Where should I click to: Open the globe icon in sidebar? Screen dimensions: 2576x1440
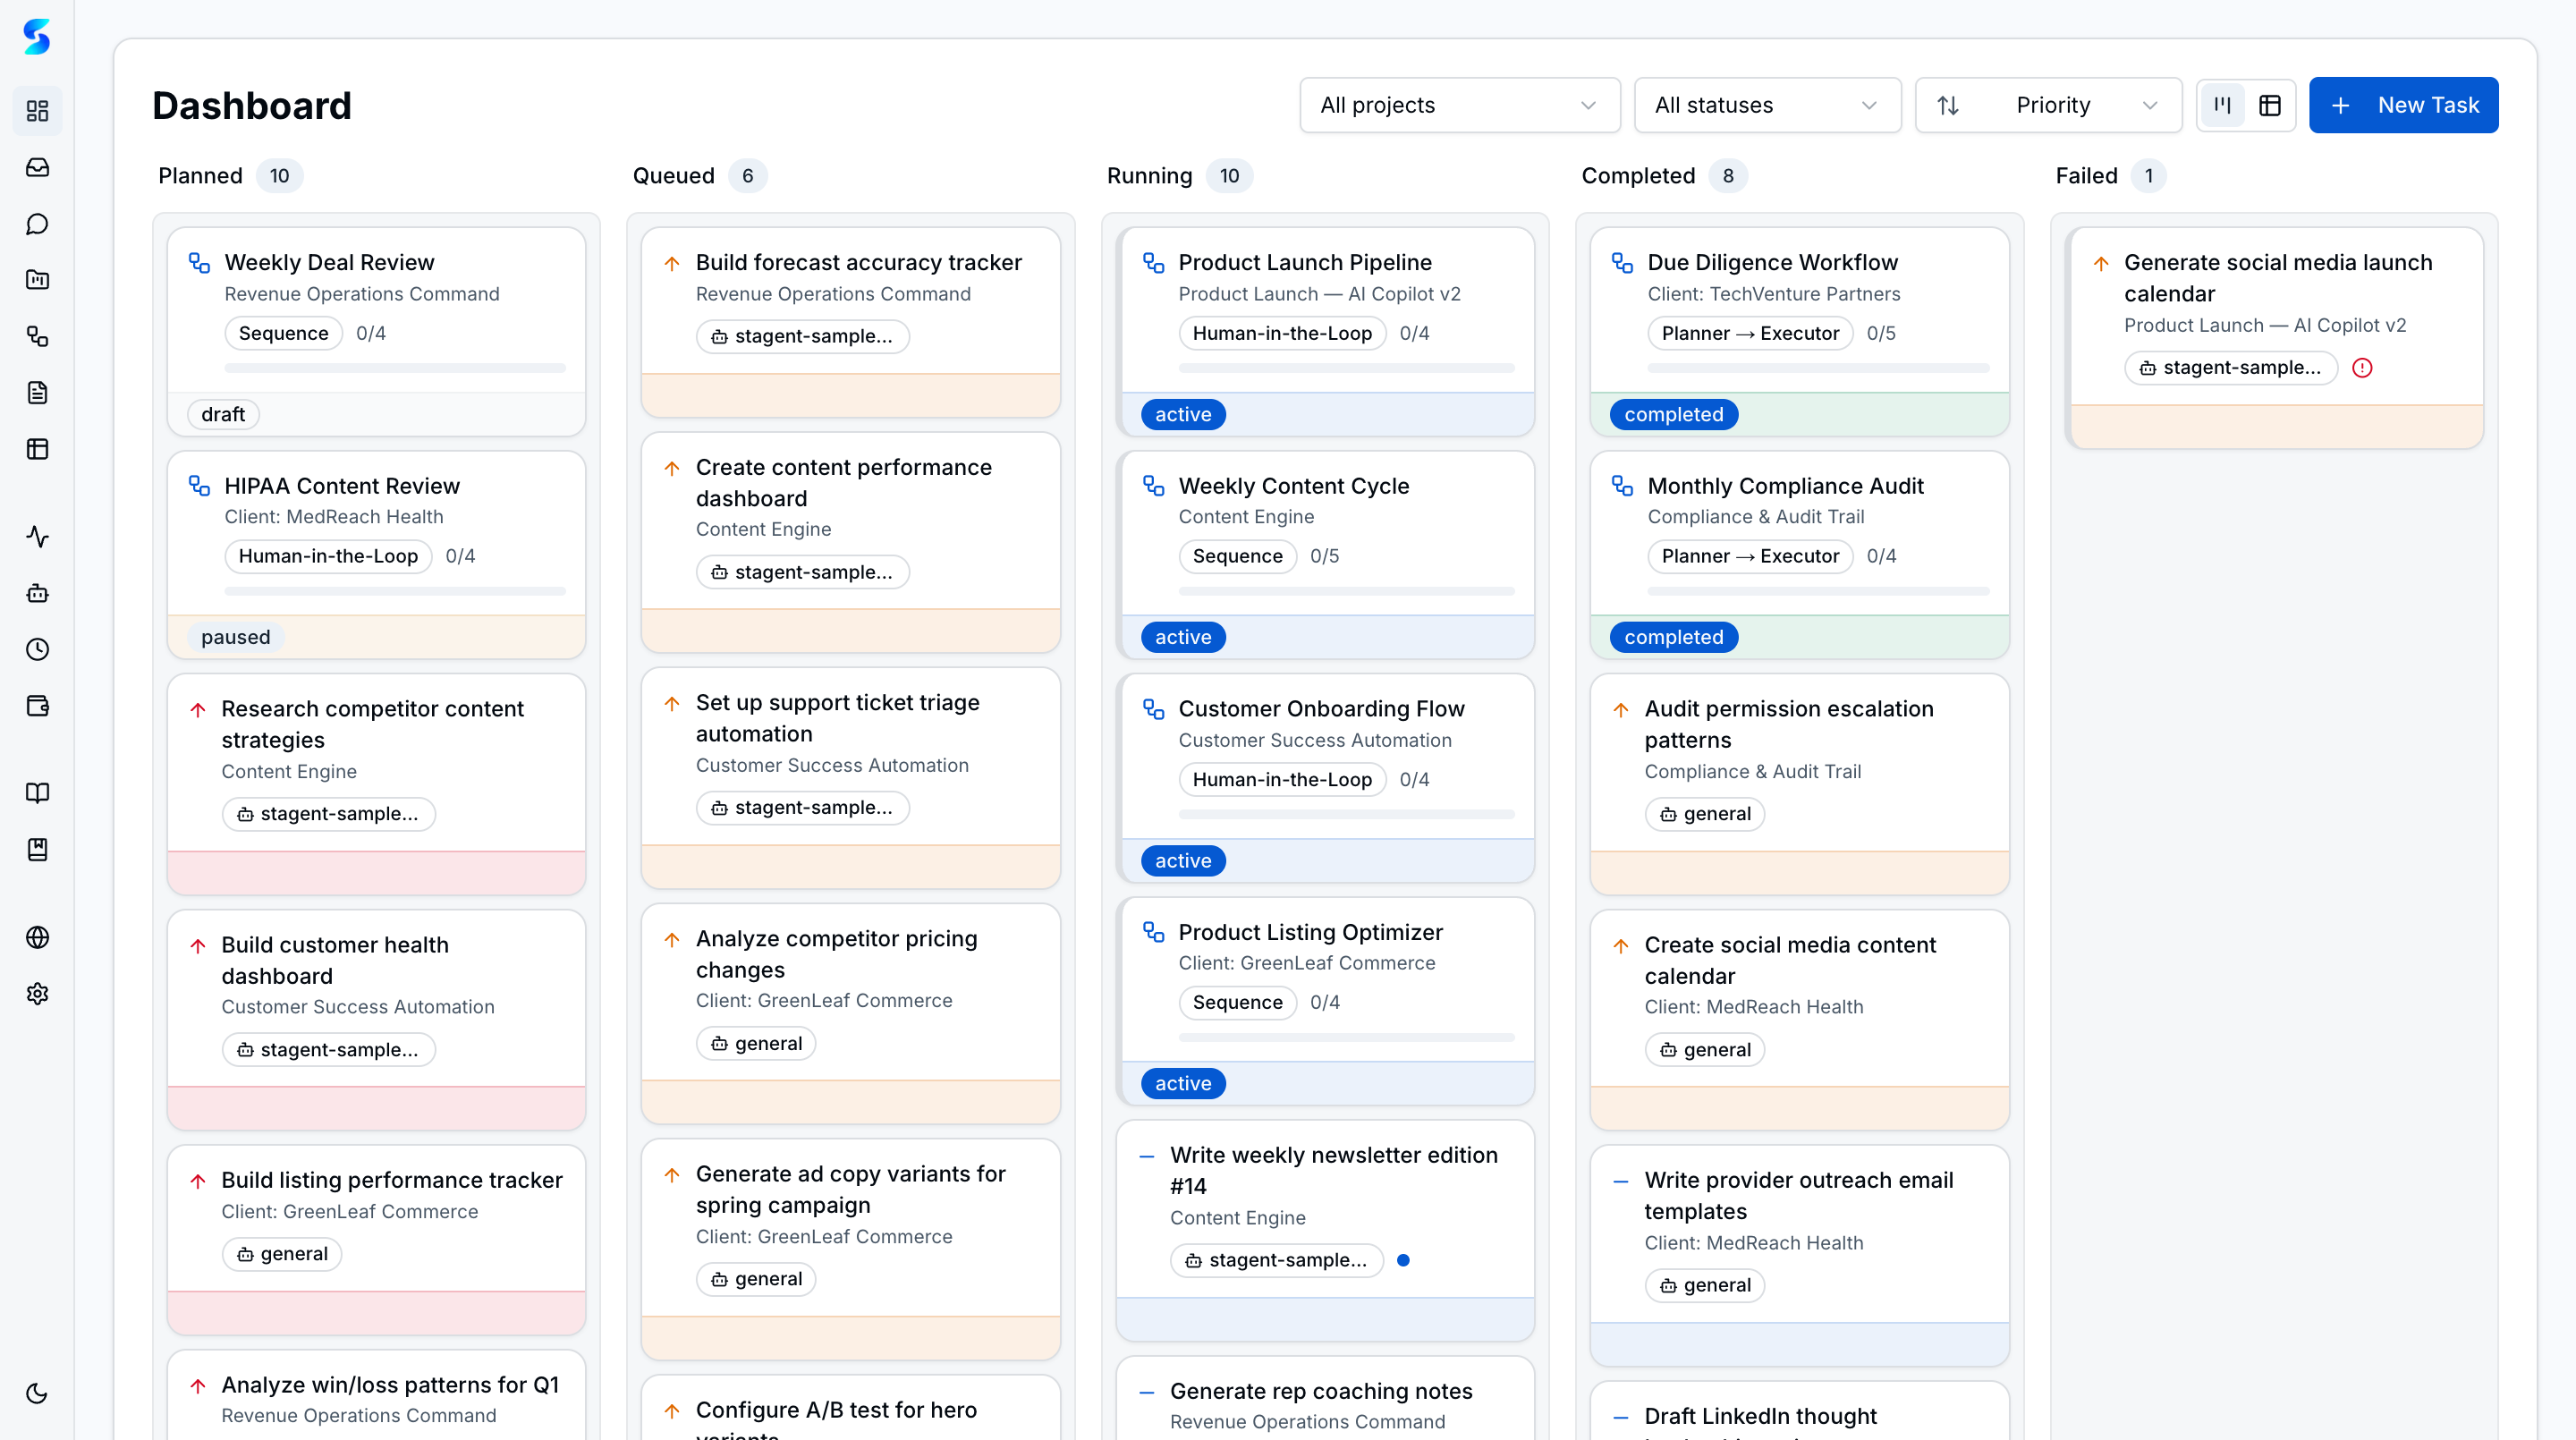pos(37,937)
